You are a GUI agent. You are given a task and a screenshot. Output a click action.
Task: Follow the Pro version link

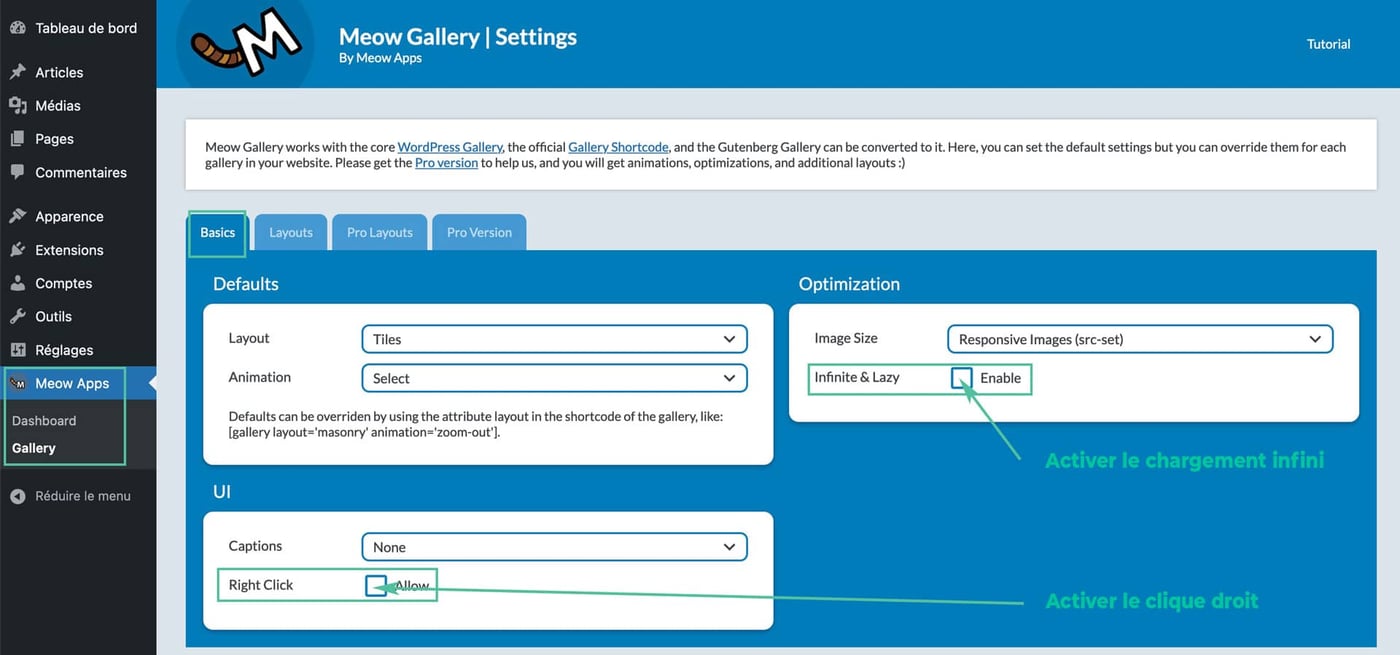[446, 163]
